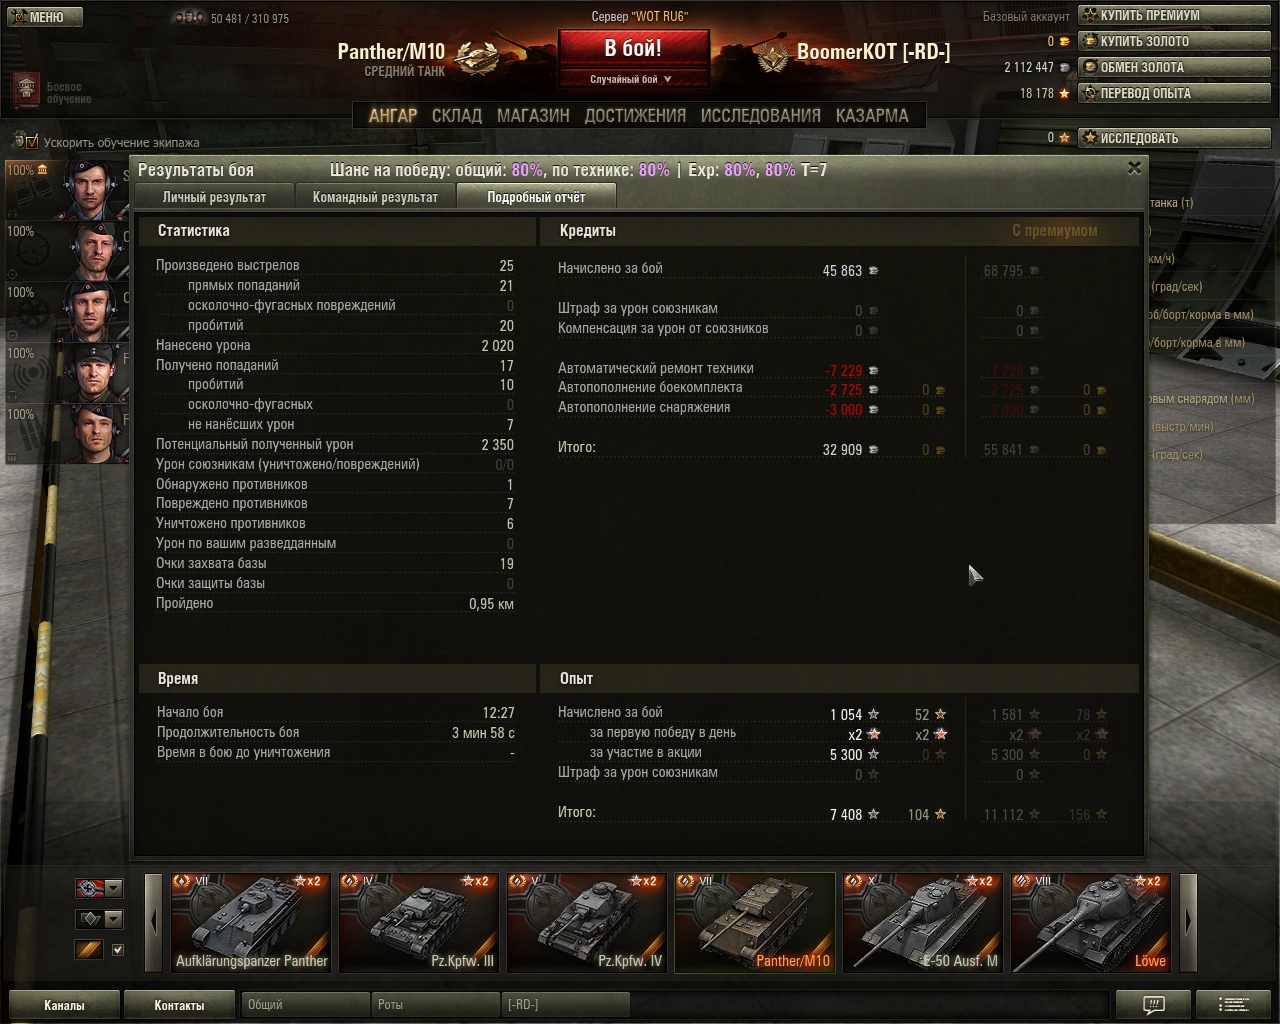The width and height of the screenshot is (1280, 1024).
Task: Open the service channel list icon
Action: coord(1235,1005)
